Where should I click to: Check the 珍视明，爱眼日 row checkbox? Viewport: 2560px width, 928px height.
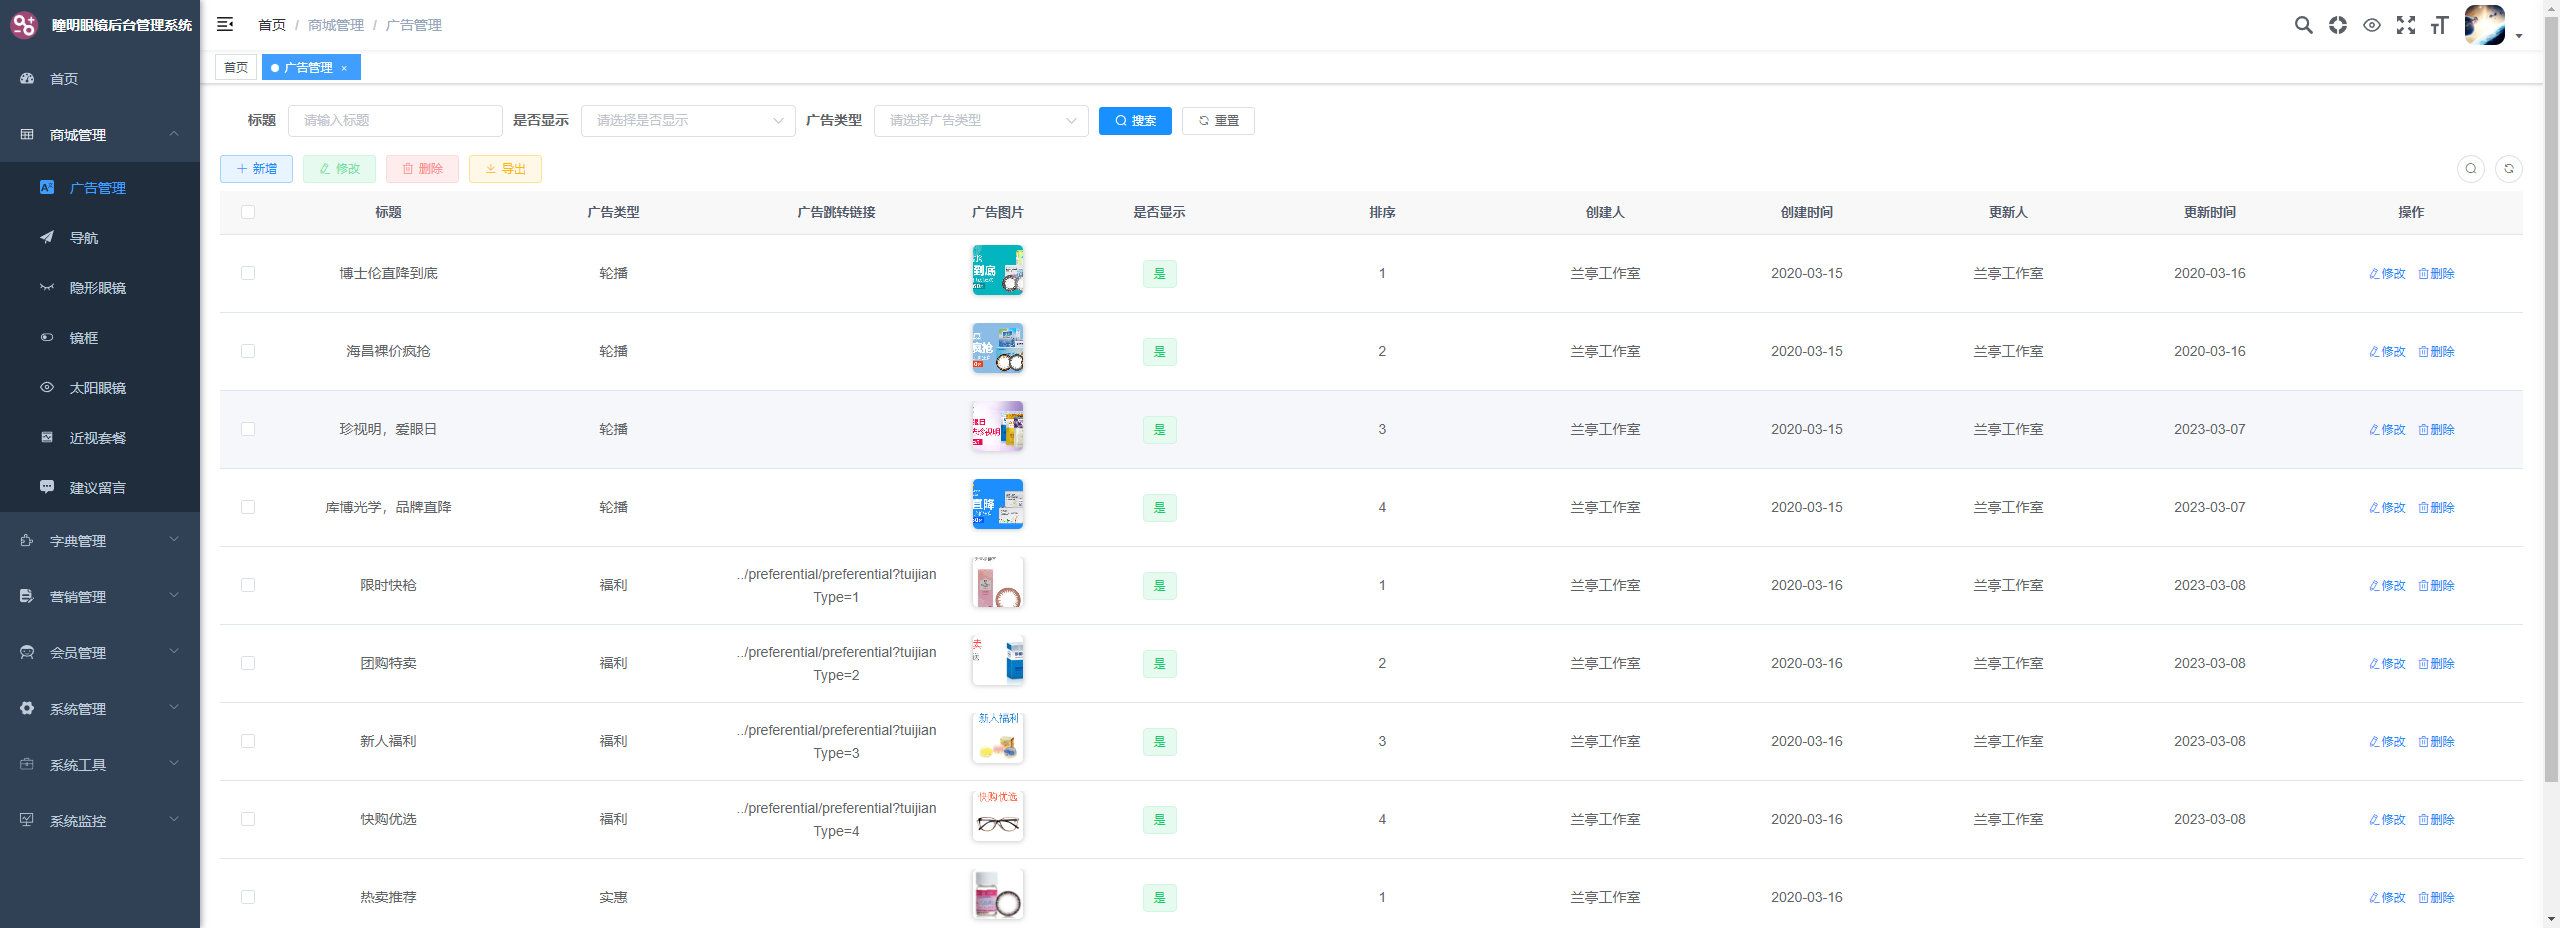[248, 429]
